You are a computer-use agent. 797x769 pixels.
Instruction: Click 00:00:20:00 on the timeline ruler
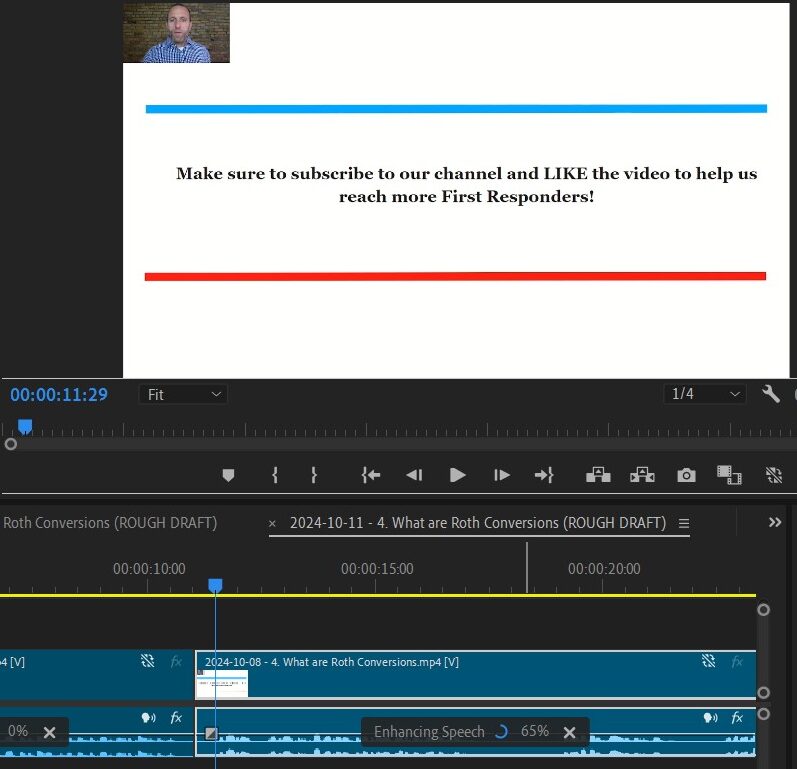pos(604,569)
